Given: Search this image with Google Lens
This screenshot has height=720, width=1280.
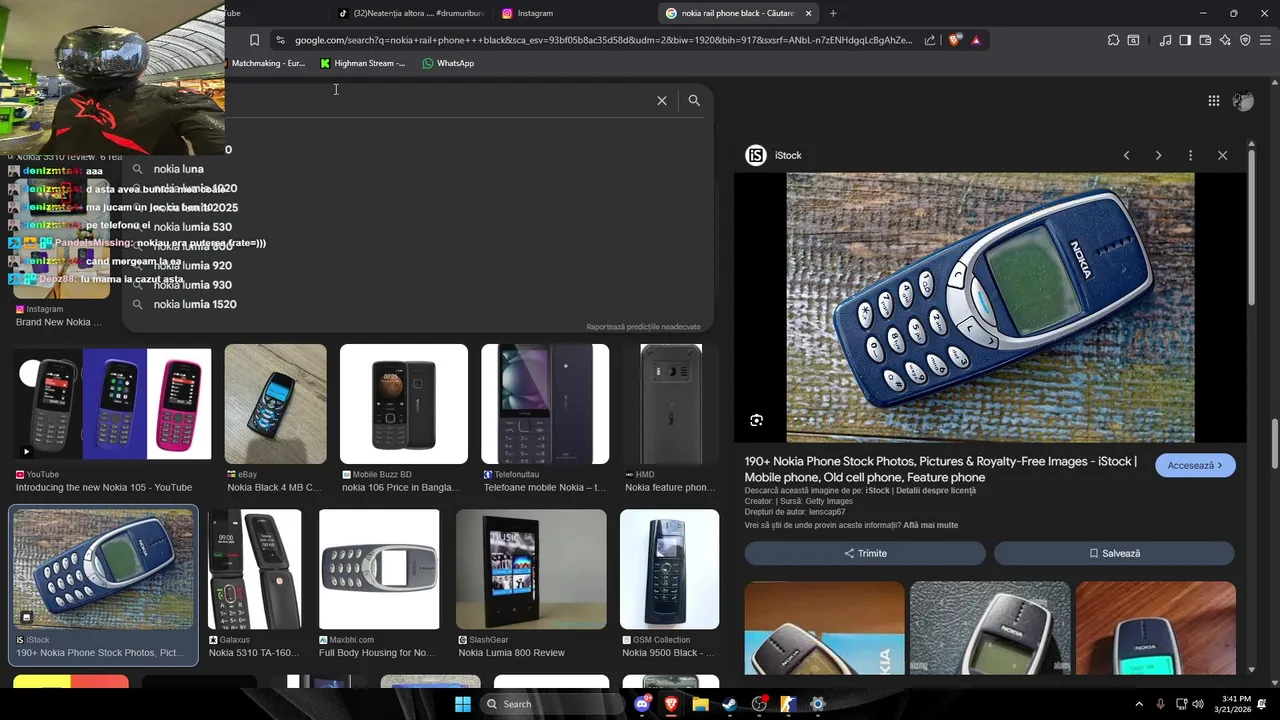Looking at the screenshot, I should pyautogui.click(x=756, y=420).
